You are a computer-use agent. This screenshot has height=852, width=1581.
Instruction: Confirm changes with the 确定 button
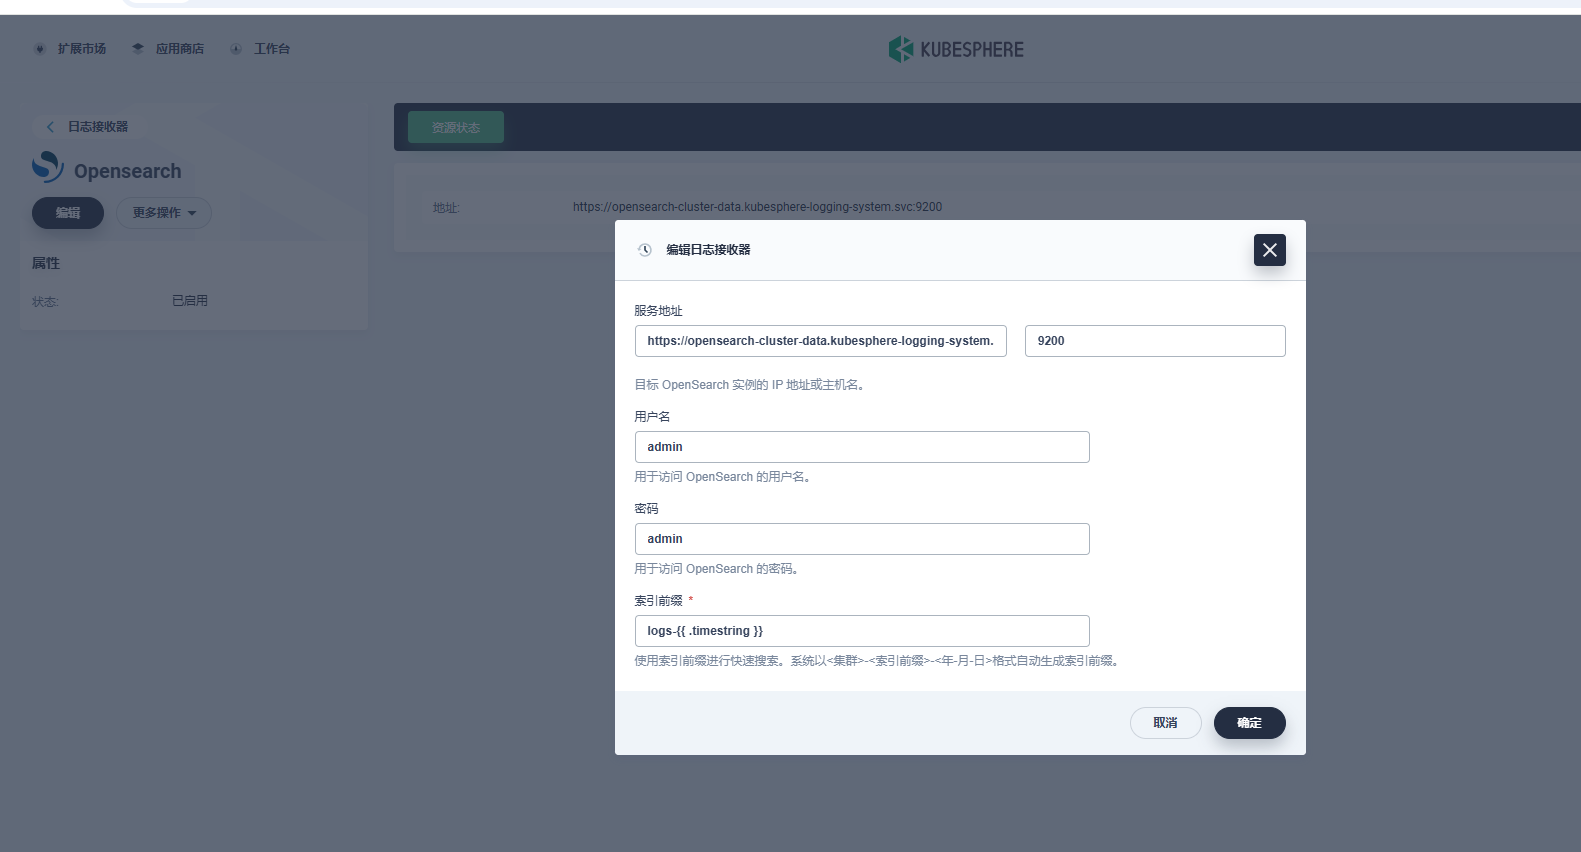click(x=1249, y=723)
